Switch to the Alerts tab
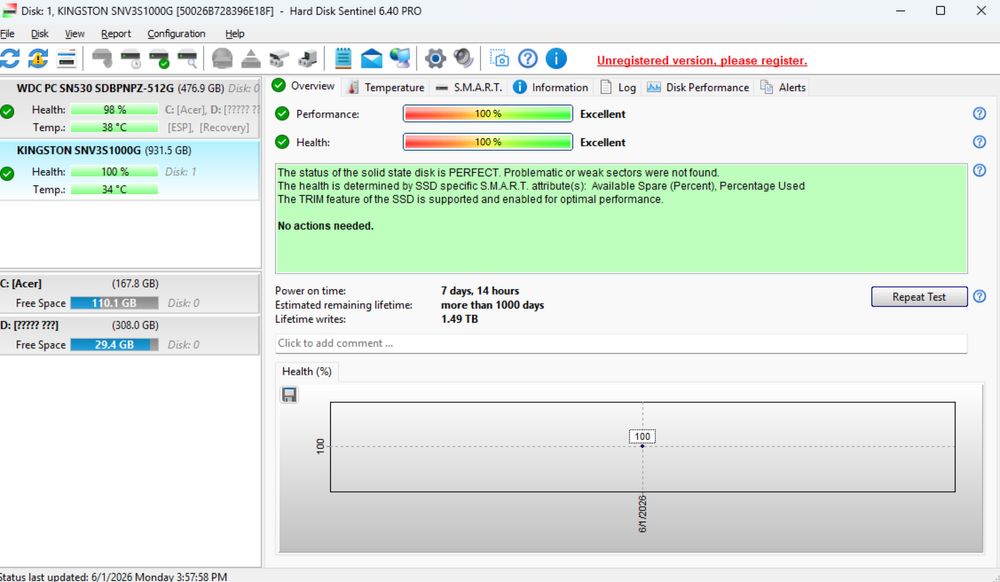This screenshot has width=1000, height=582. pyautogui.click(x=783, y=87)
